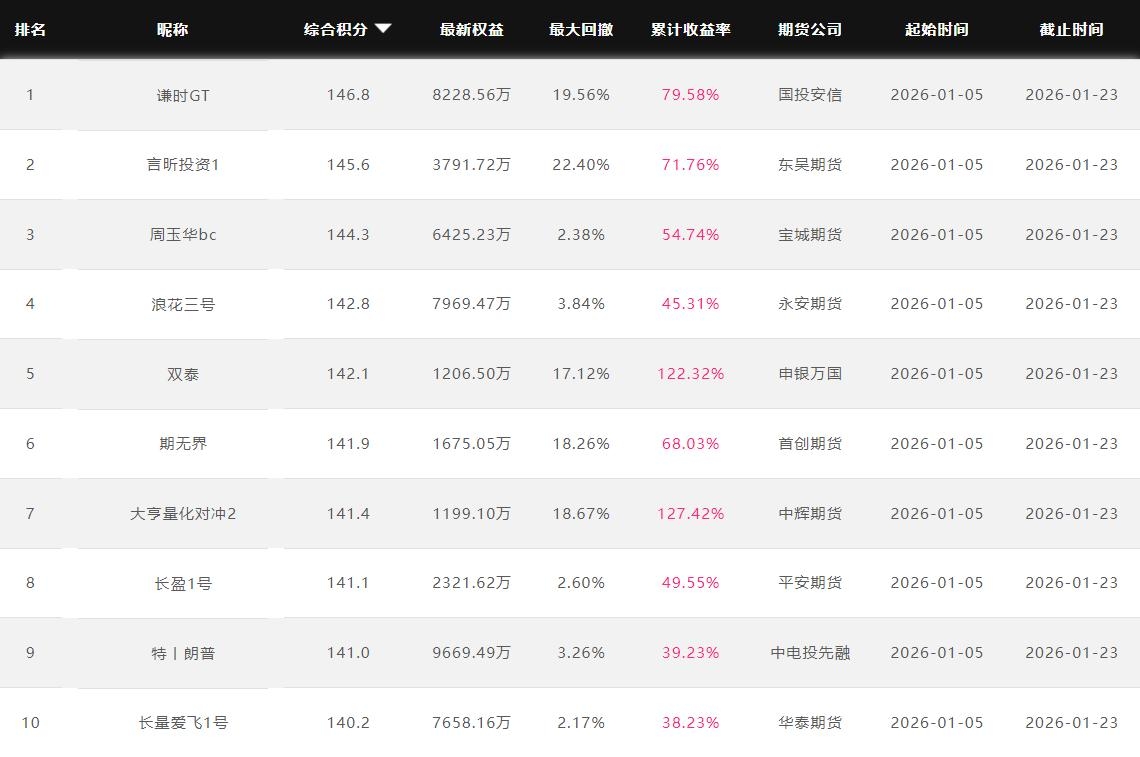Click the 排名 column header
This screenshot has height=757, width=1140.
pyautogui.click(x=30, y=29)
